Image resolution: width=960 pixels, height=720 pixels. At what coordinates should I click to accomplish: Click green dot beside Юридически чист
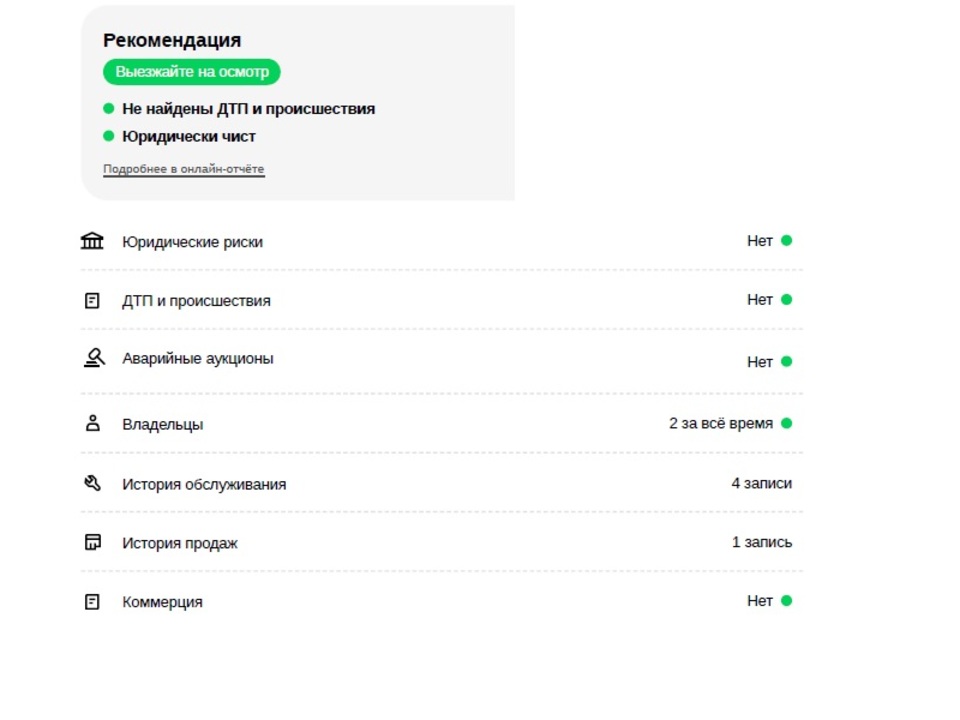coord(108,136)
